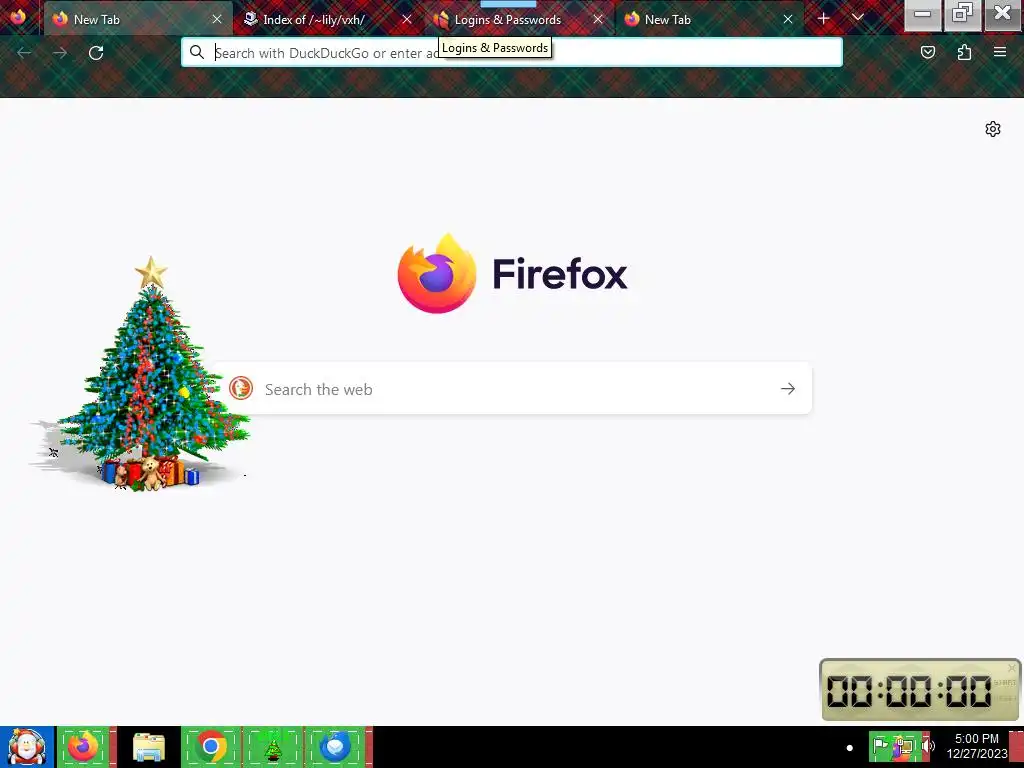Open the Save to Pocket button

pos(927,52)
